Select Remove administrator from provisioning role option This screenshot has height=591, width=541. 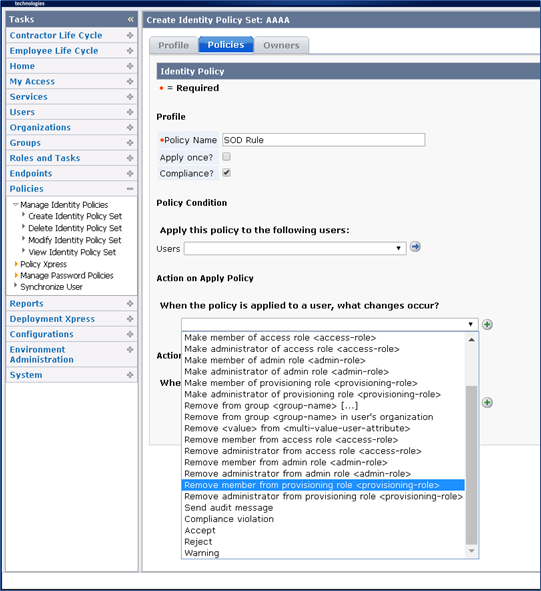tap(323, 496)
